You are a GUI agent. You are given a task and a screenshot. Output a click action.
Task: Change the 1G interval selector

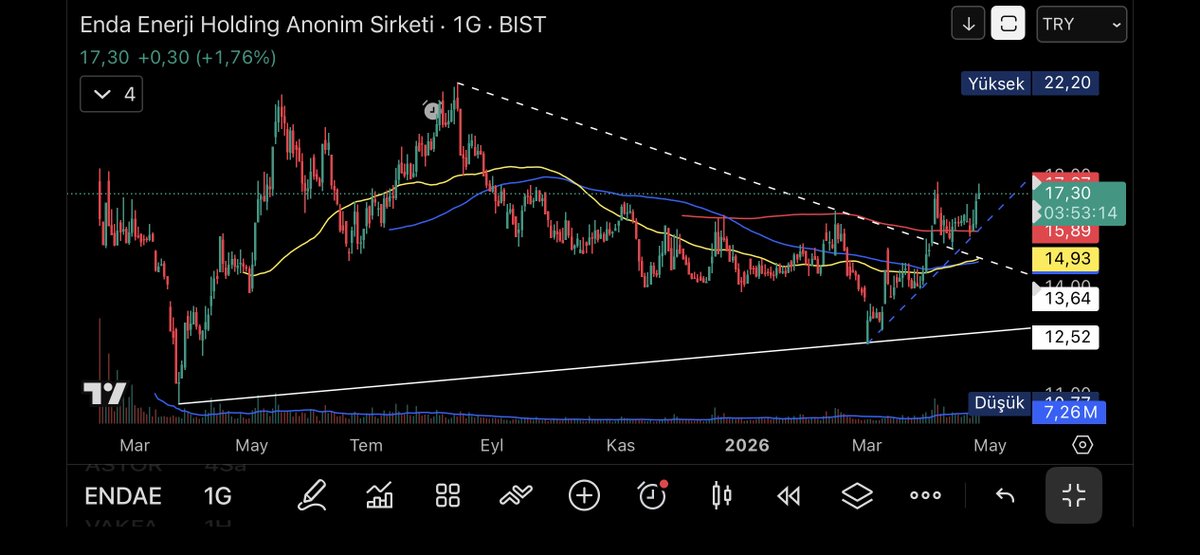(x=217, y=496)
